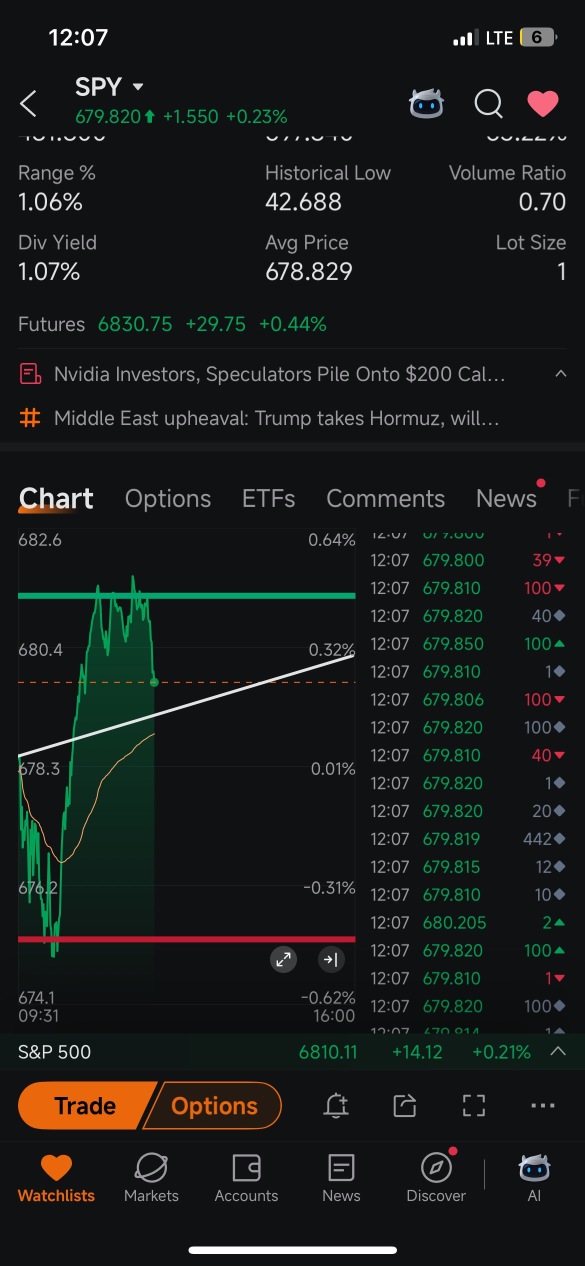This screenshot has width=585, height=1266.
Task: Tap the orange Trade button
Action: point(84,1106)
